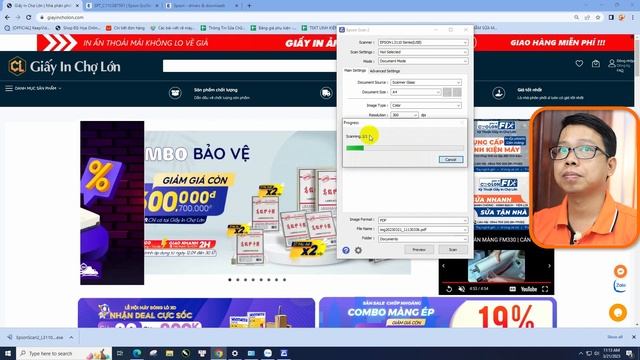Click the orange messenger icon above Zalo
This screenshot has width=640, height=360.
tap(620, 271)
